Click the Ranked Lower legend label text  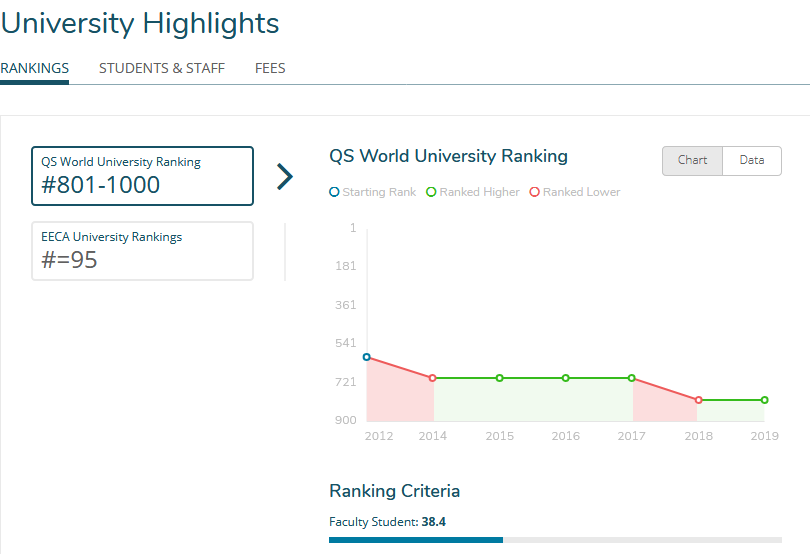pyautogui.click(x=581, y=192)
